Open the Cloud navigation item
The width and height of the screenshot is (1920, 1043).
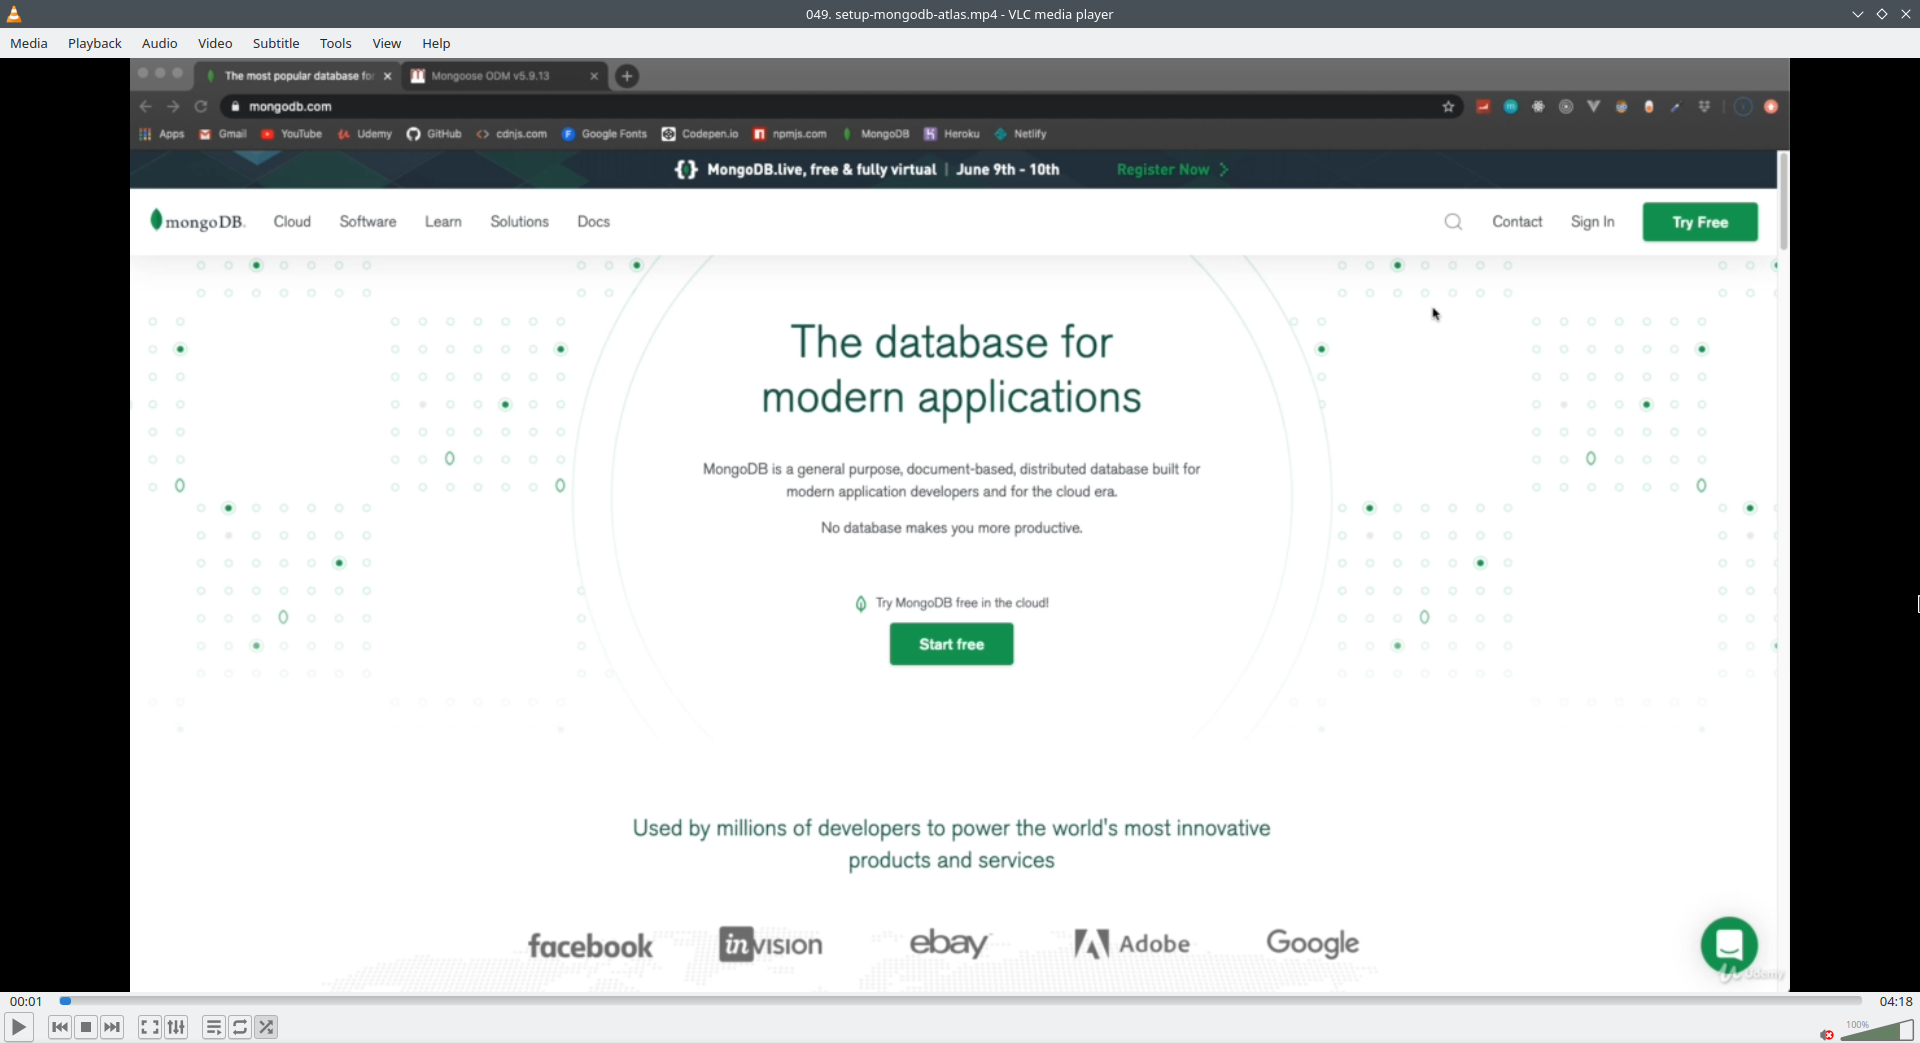tap(292, 222)
